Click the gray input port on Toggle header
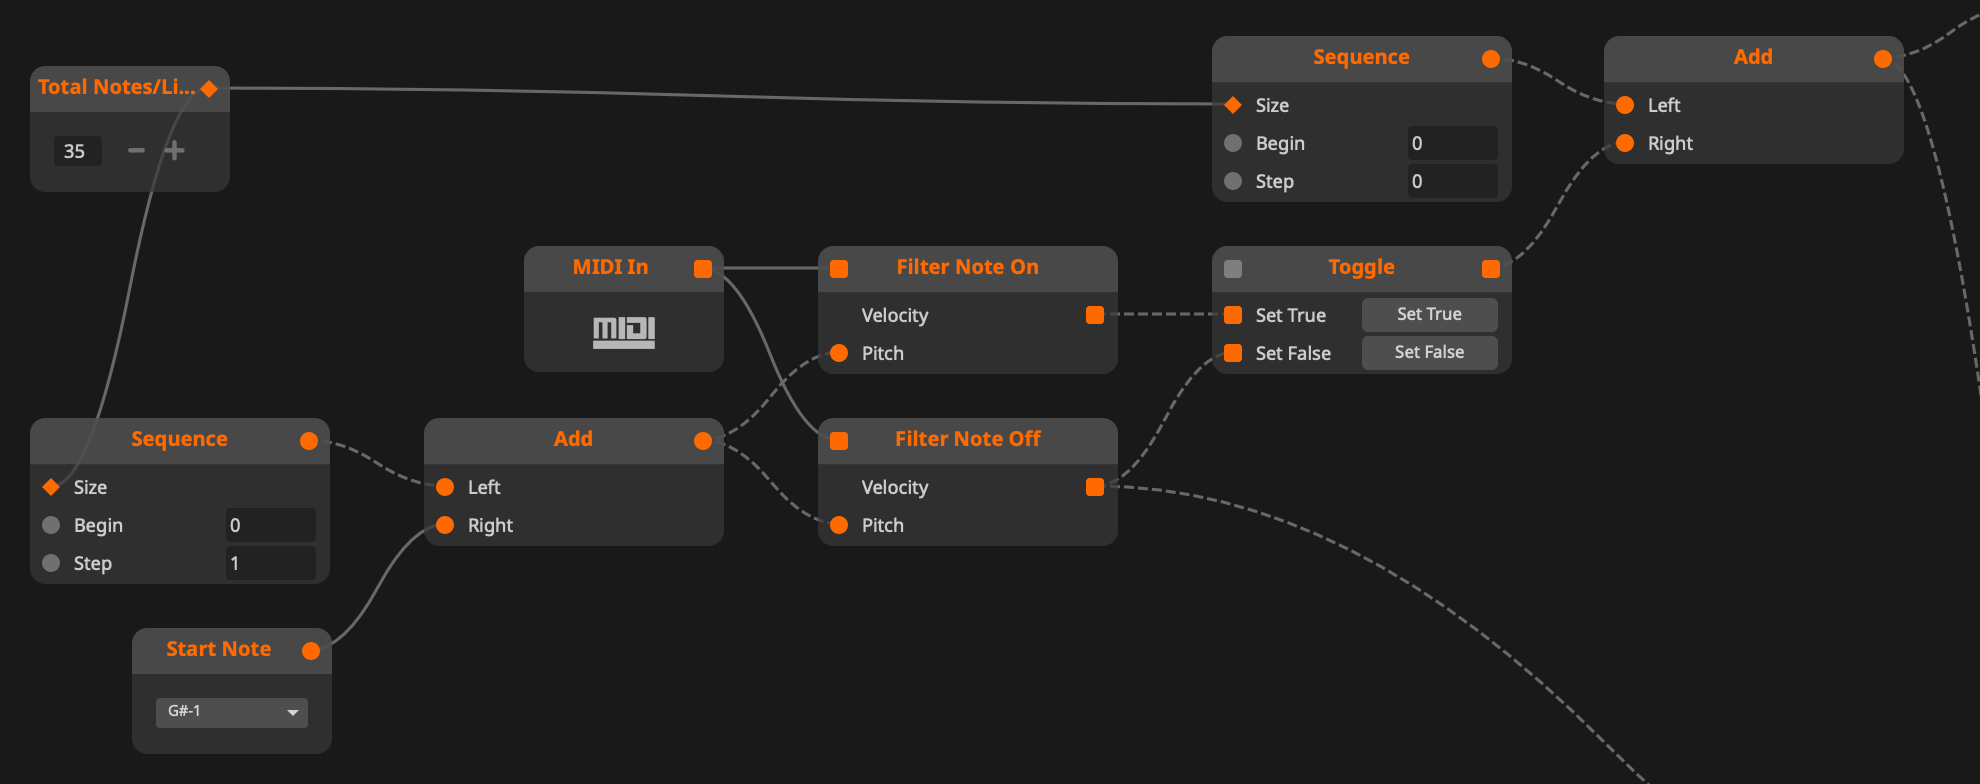1980x784 pixels. [x=1233, y=269]
